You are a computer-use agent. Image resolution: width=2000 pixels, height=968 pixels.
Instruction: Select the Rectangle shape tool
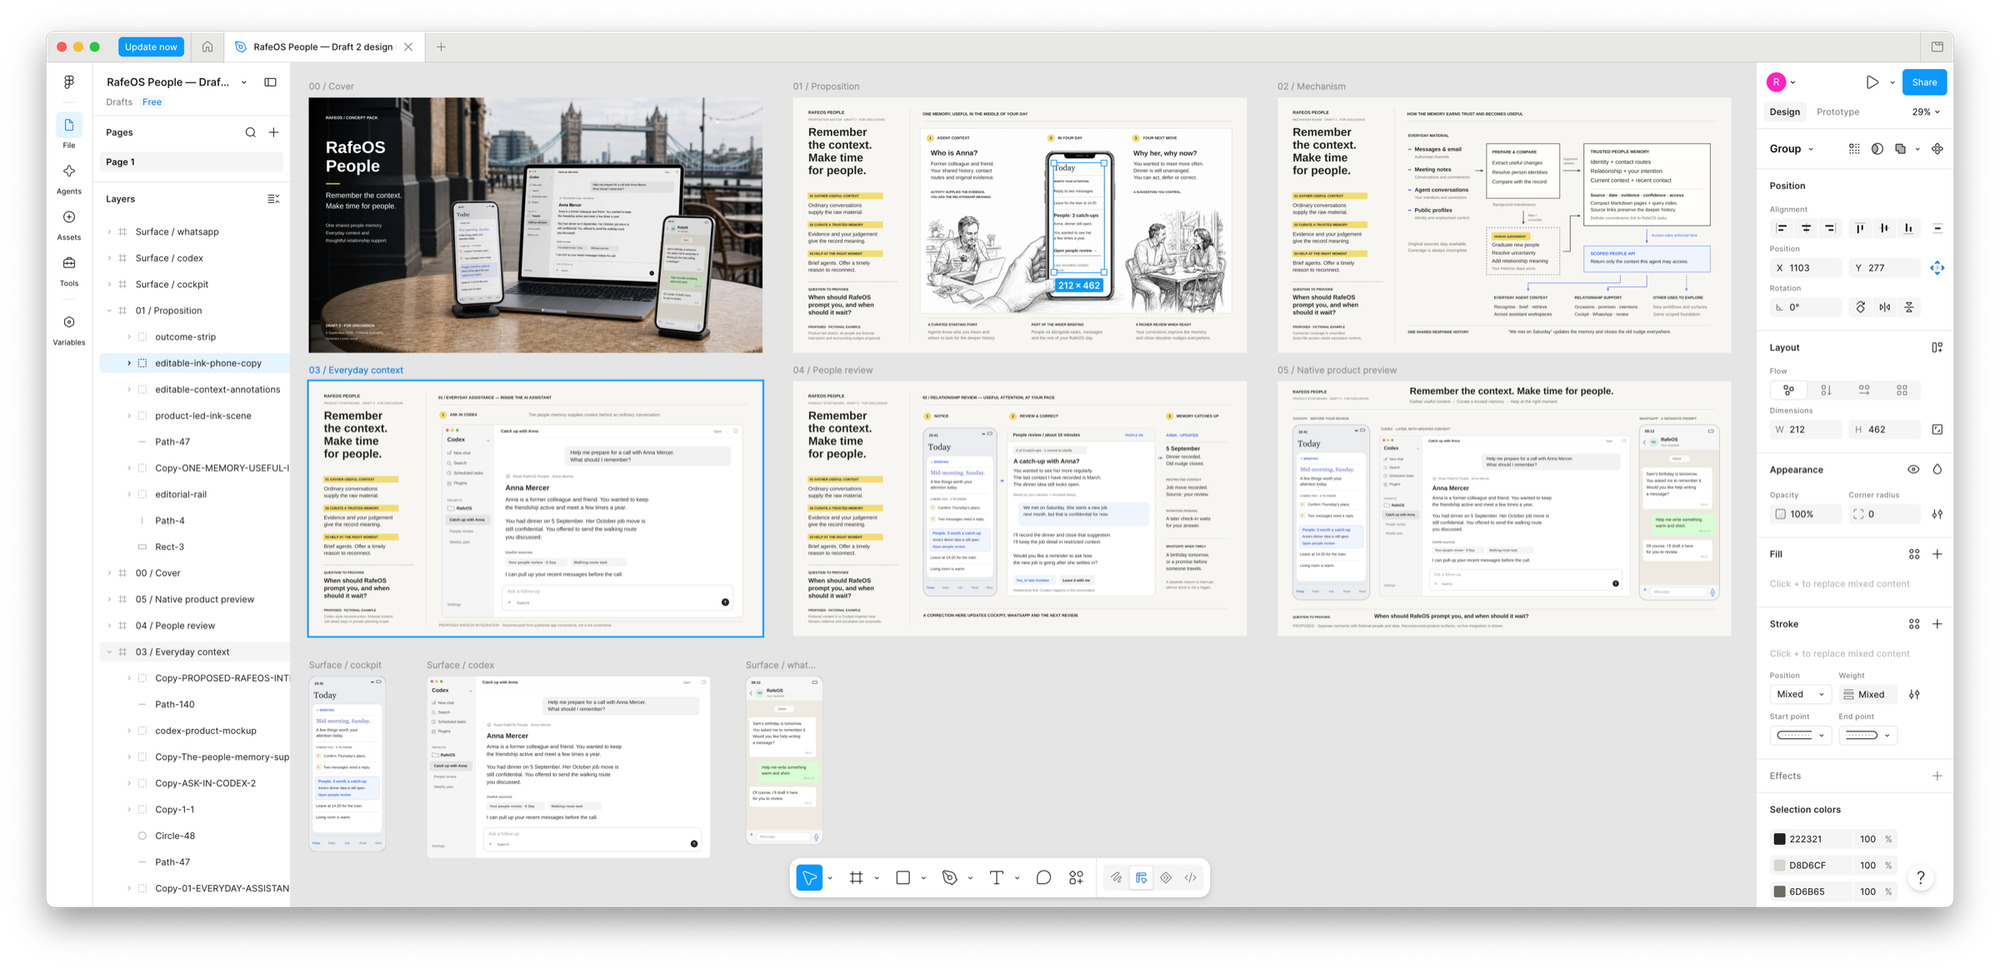tap(903, 877)
